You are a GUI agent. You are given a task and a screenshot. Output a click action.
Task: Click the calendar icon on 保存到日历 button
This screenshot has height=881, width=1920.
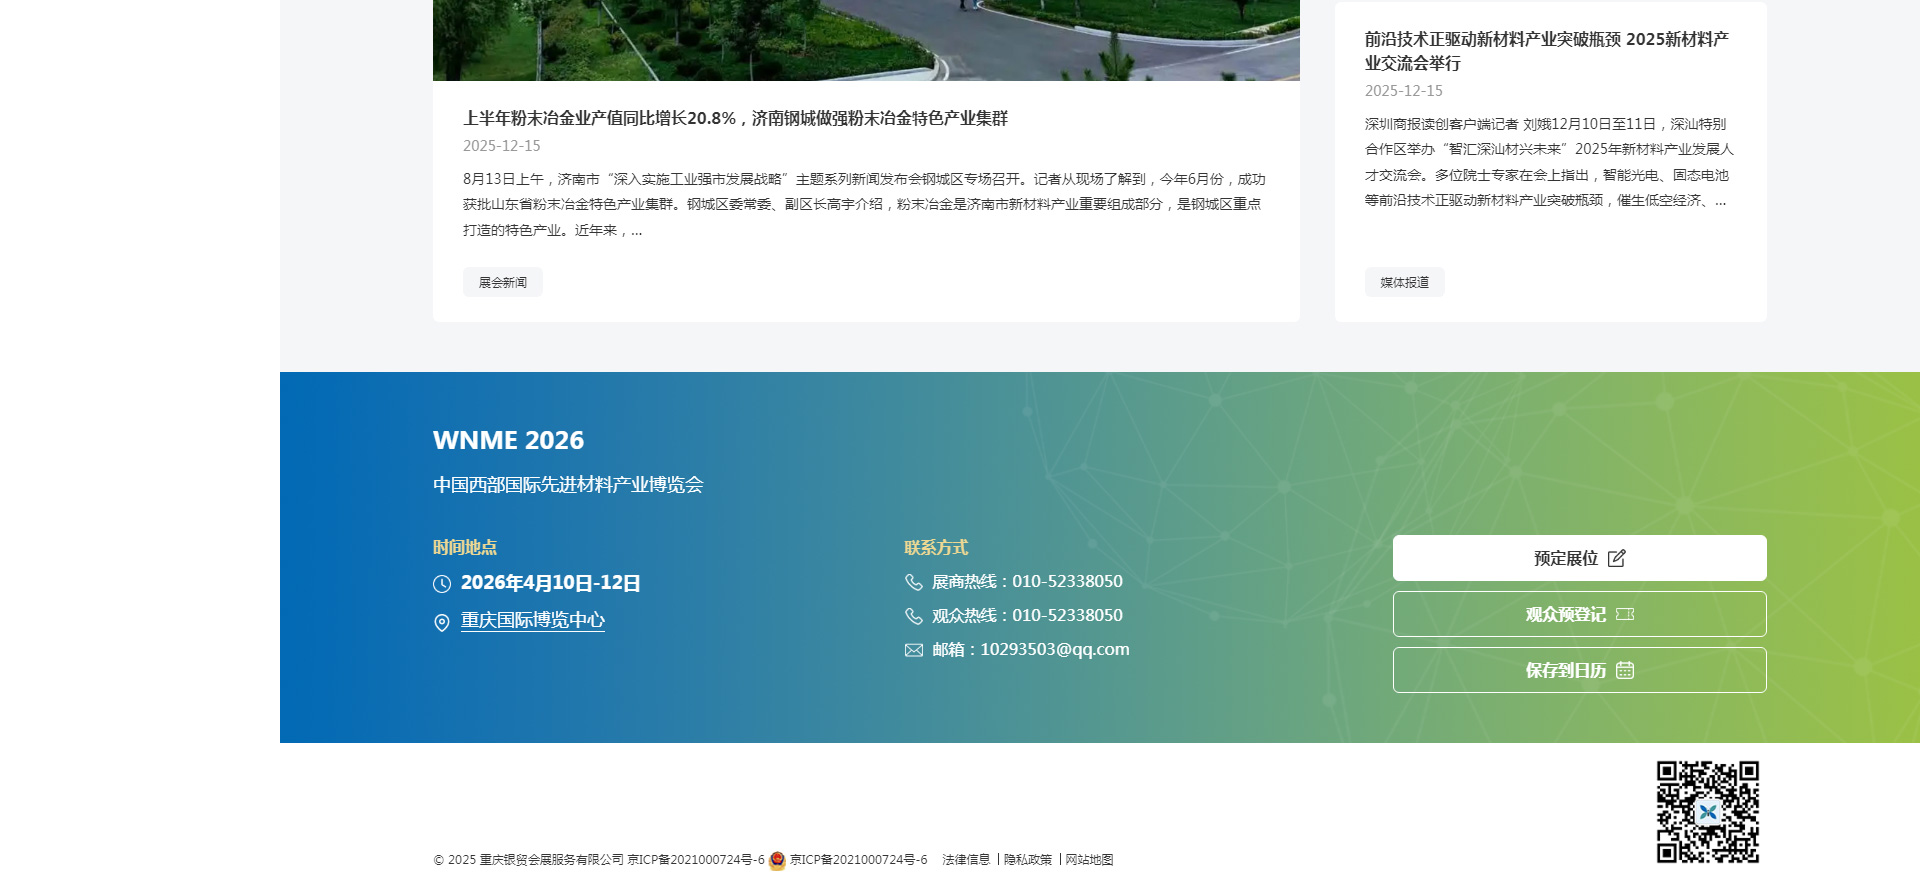click(x=1625, y=670)
